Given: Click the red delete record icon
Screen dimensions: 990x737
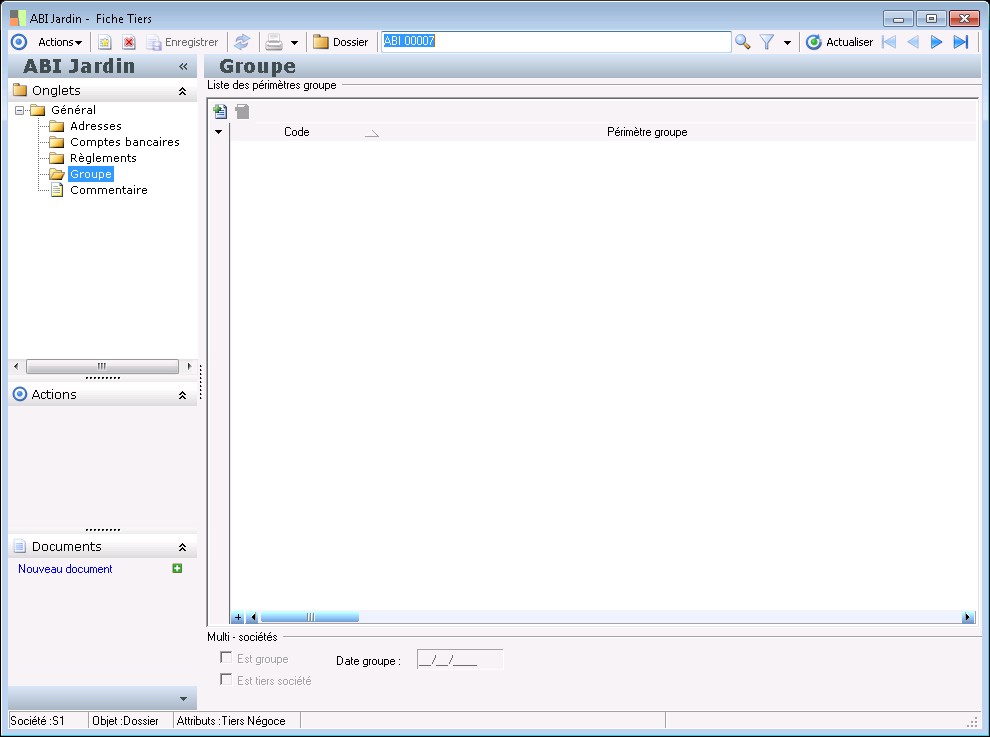Looking at the screenshot, I should coord(129,42).
